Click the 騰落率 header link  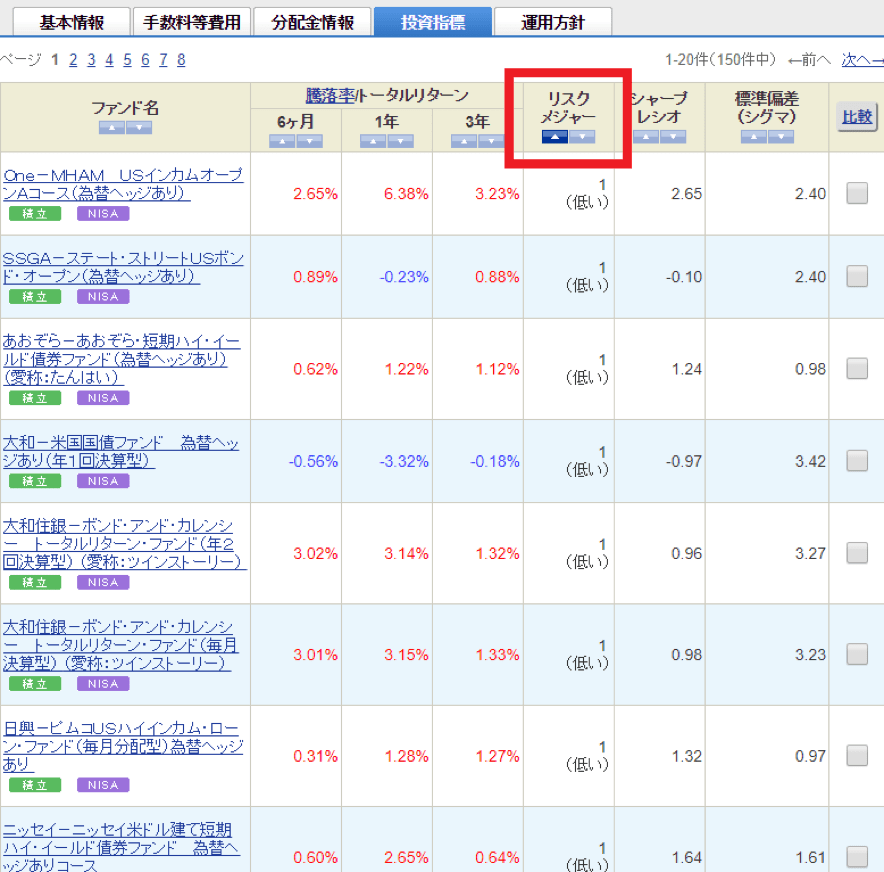[x=331, y=96]
